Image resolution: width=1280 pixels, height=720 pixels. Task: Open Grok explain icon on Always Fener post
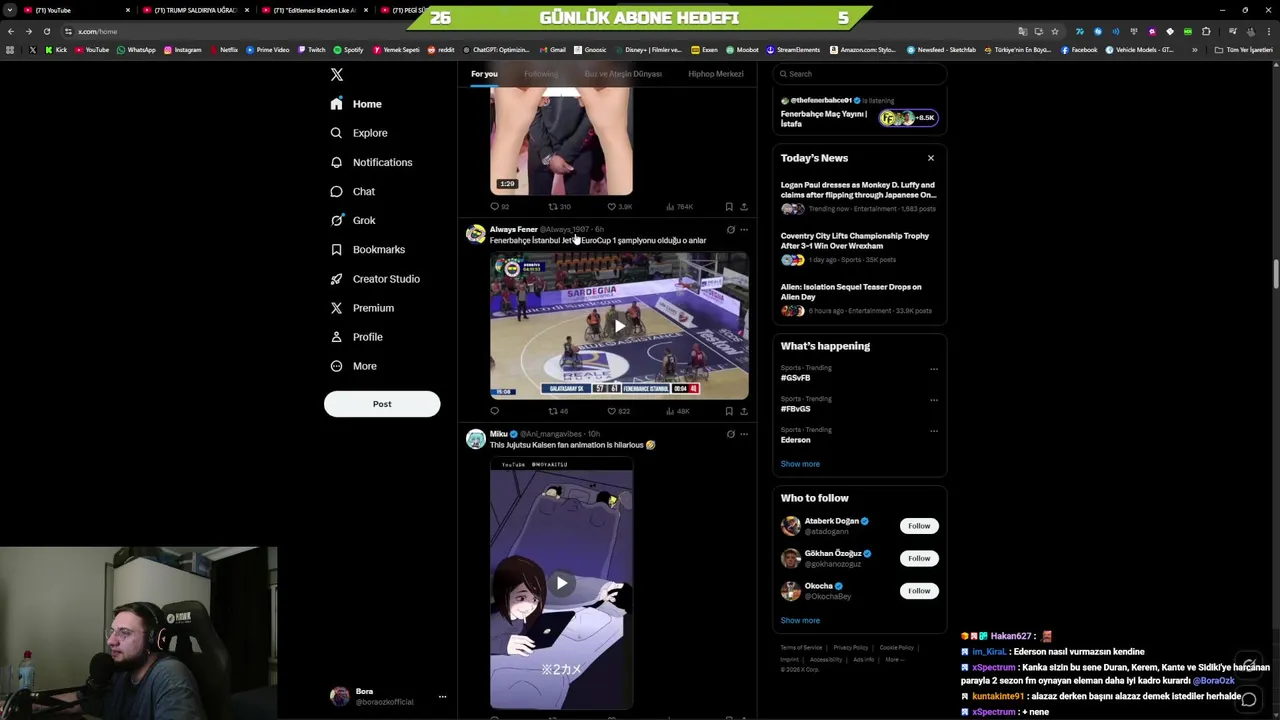click(x=730, y=230)
